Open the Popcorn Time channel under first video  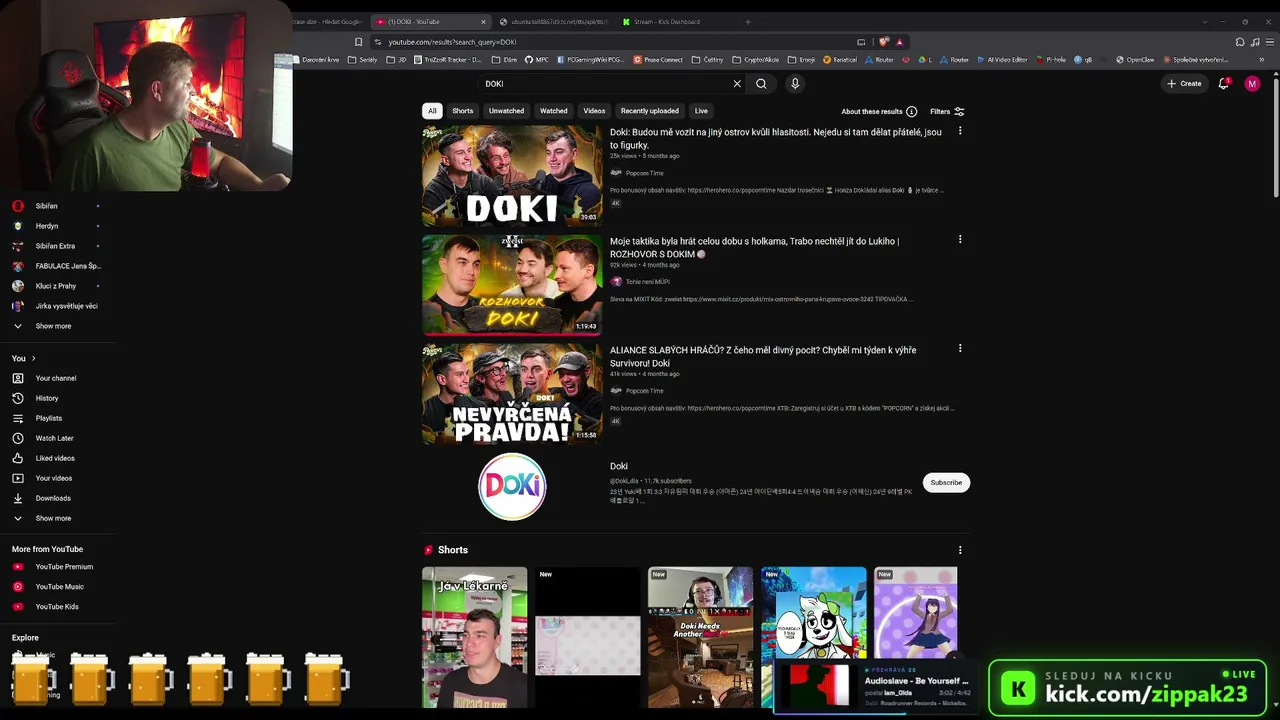pos(644,173)
